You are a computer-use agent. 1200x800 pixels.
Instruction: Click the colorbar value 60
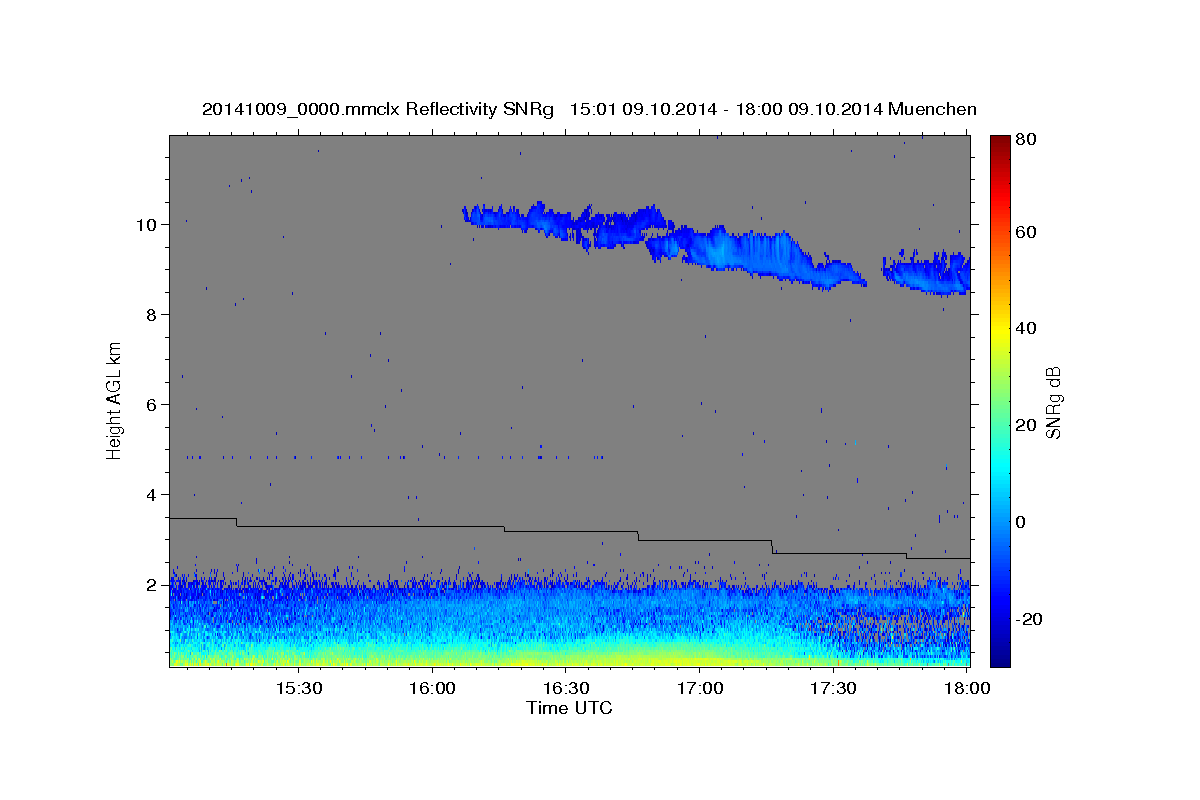click(1027, 232)
